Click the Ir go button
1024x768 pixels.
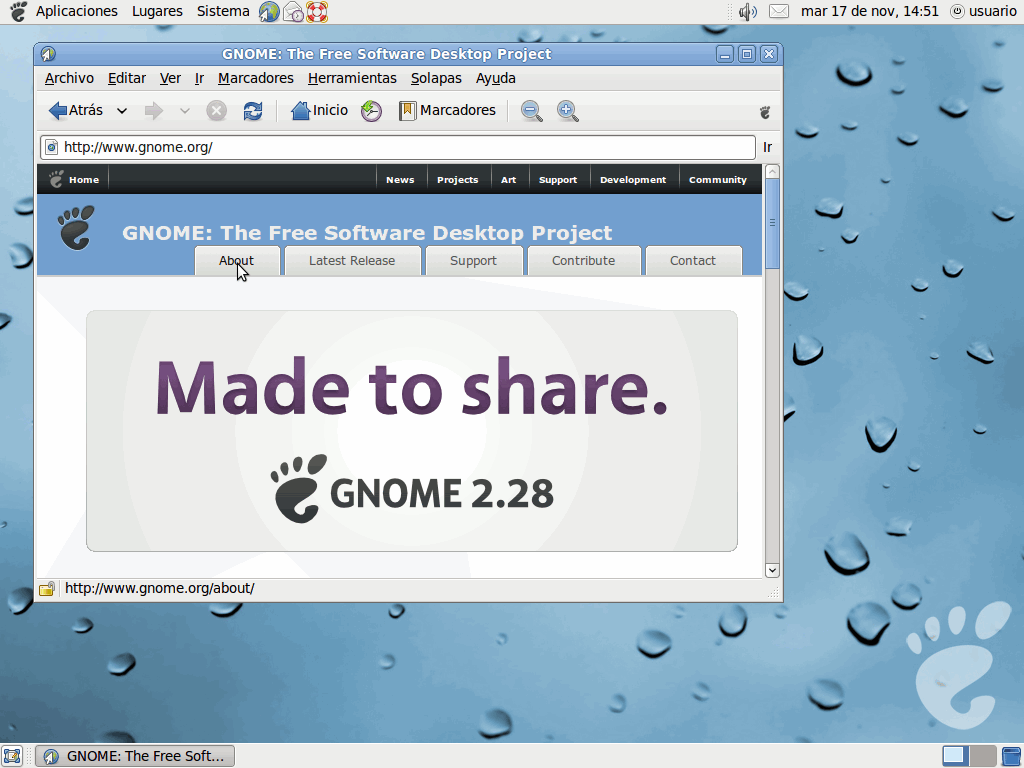(x=767, y=148)
